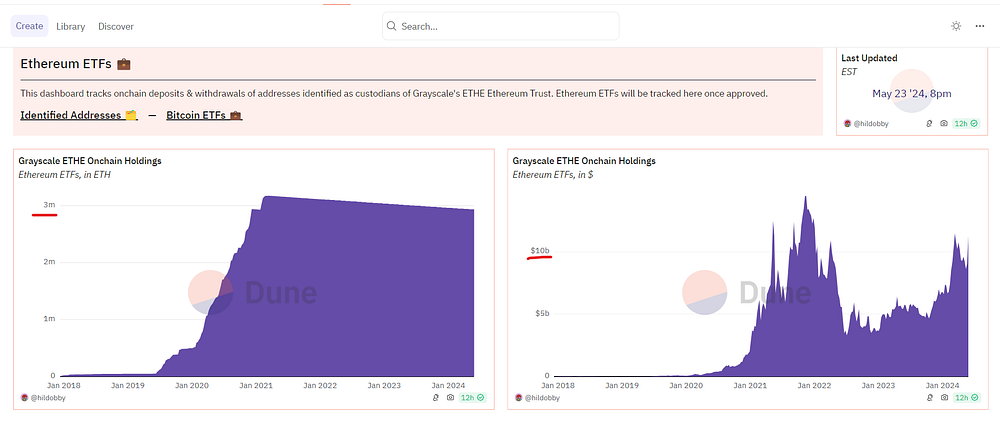Open query link icon under ETH holdings chart

(436, 398)
